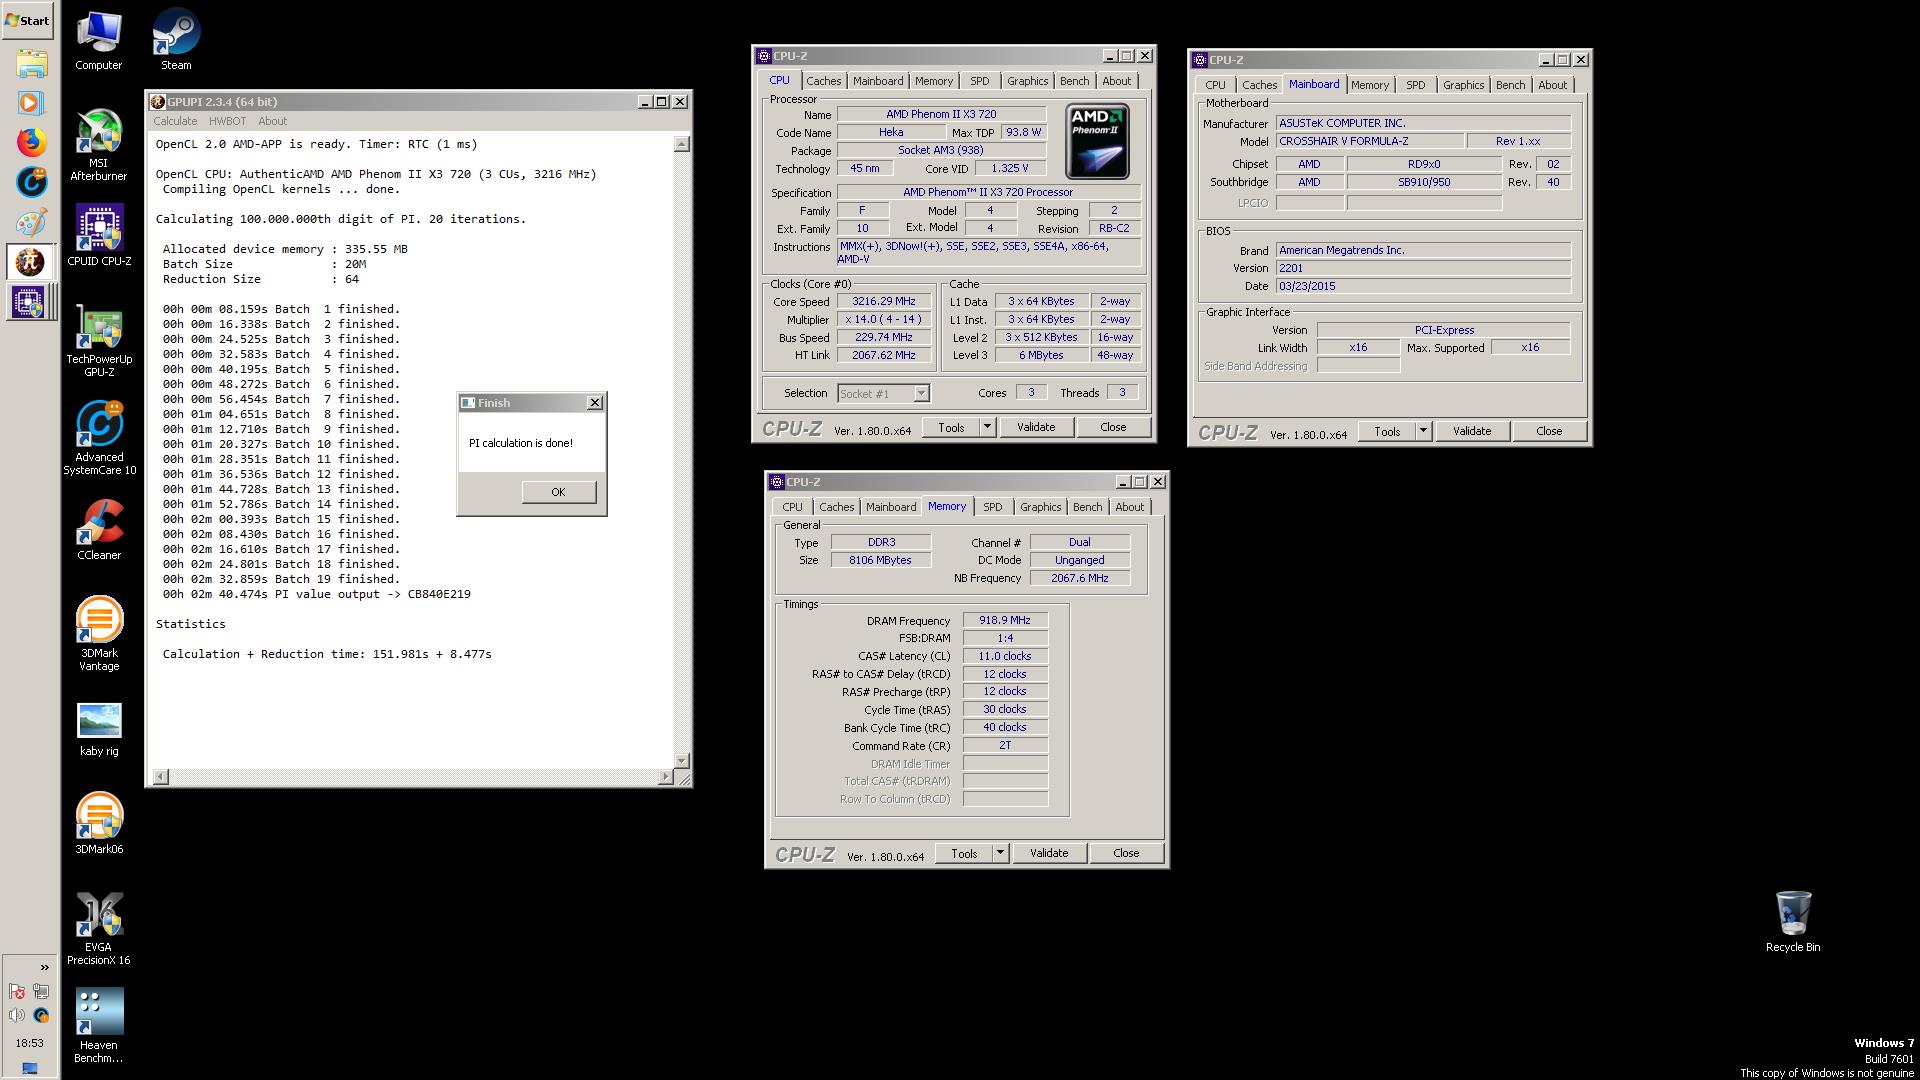Open Paint from the taskbar
The height and width of the screenshot is (1080, 1920).
(x=30, y=222)
